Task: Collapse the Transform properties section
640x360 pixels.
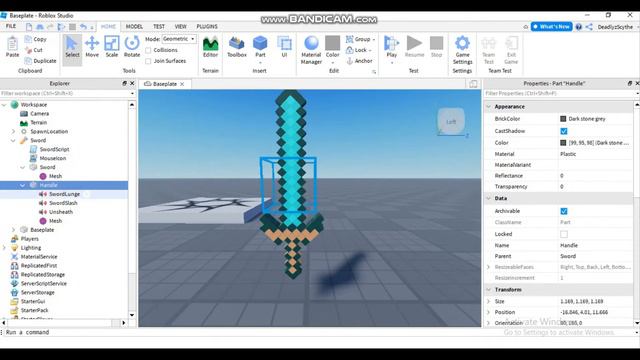Action: [x=489, y=289]
